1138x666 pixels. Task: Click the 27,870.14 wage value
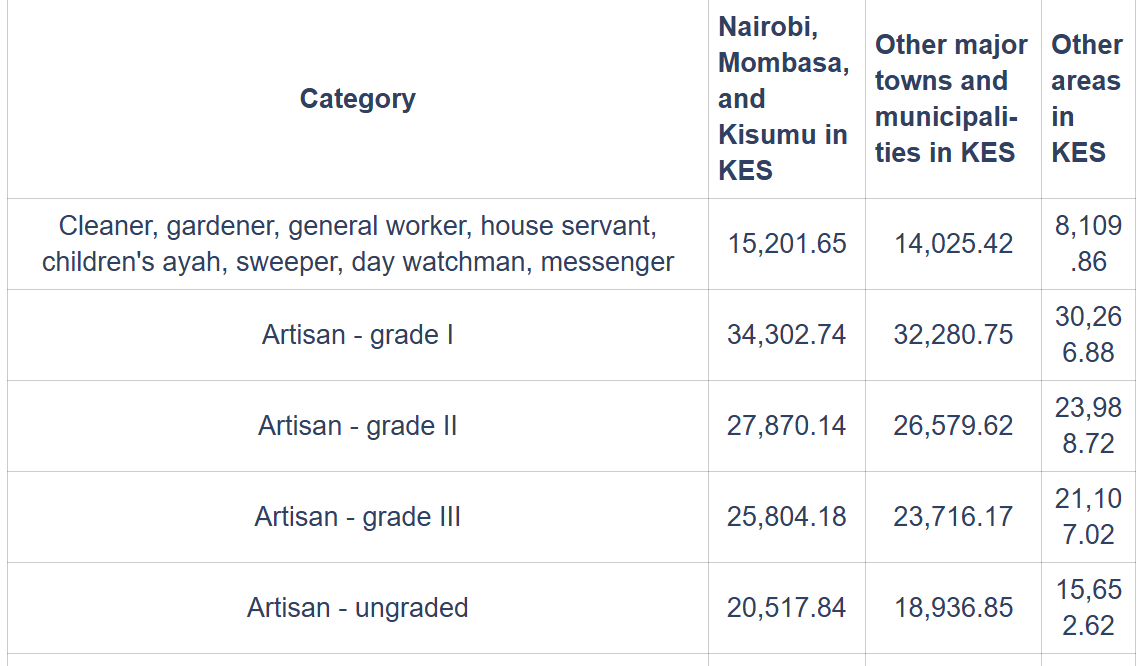click(786, 426)
